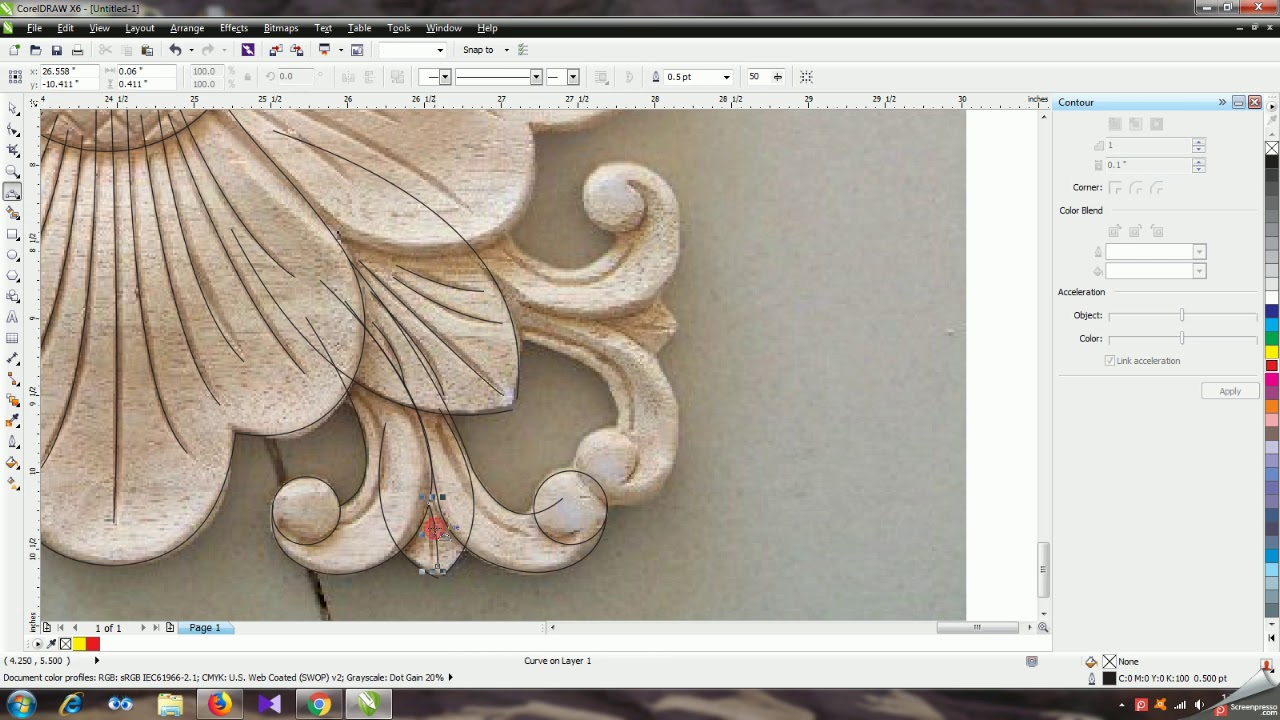Image resolution: width=1280 pixels, height=720 pixels.
Task: Open the Application Launcher icon
Action: pos(324,50)
